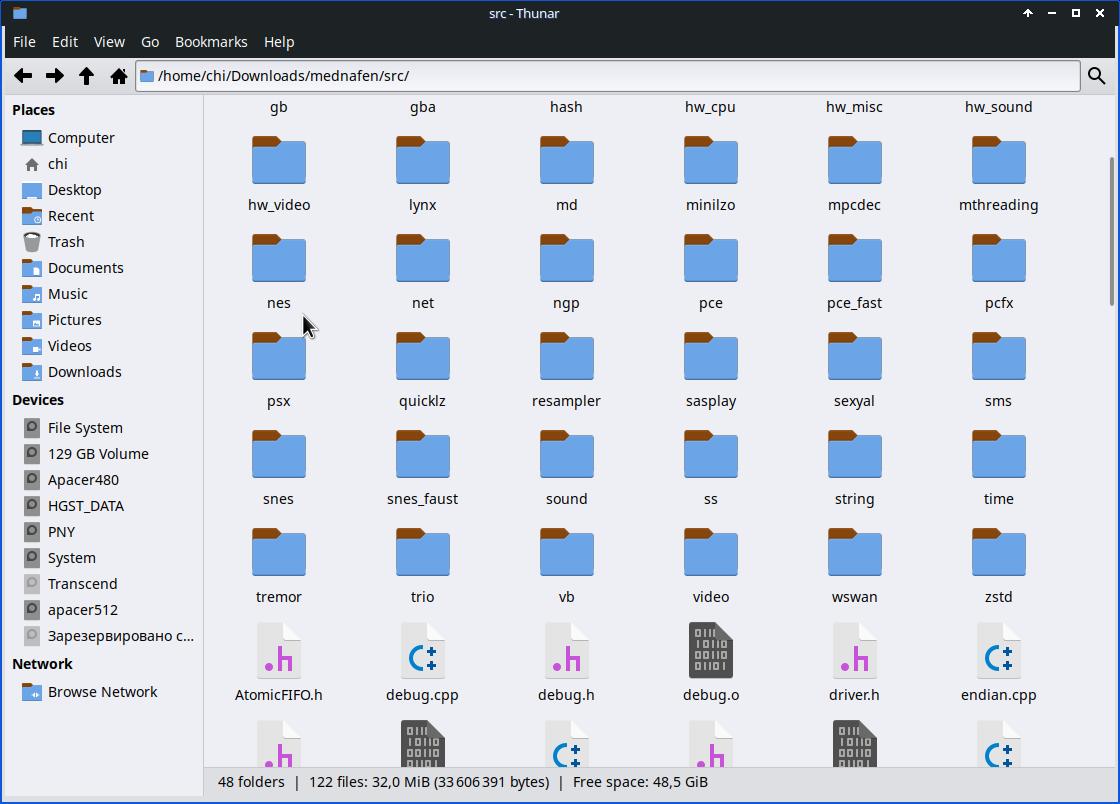Select the endian.cpp source file
The height and width of the screenshot is (804, 1120).
(x=998, y=651)
